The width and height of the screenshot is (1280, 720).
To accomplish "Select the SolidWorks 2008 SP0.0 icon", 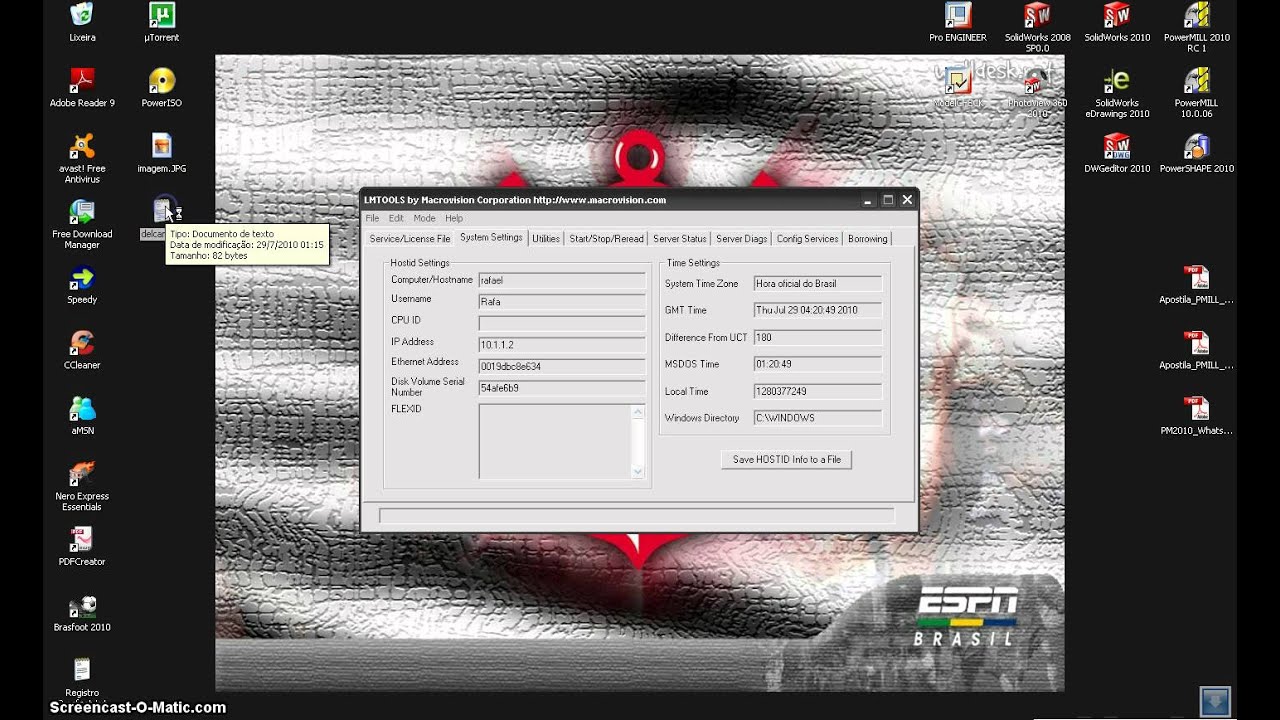I will tap(1037, 15).
